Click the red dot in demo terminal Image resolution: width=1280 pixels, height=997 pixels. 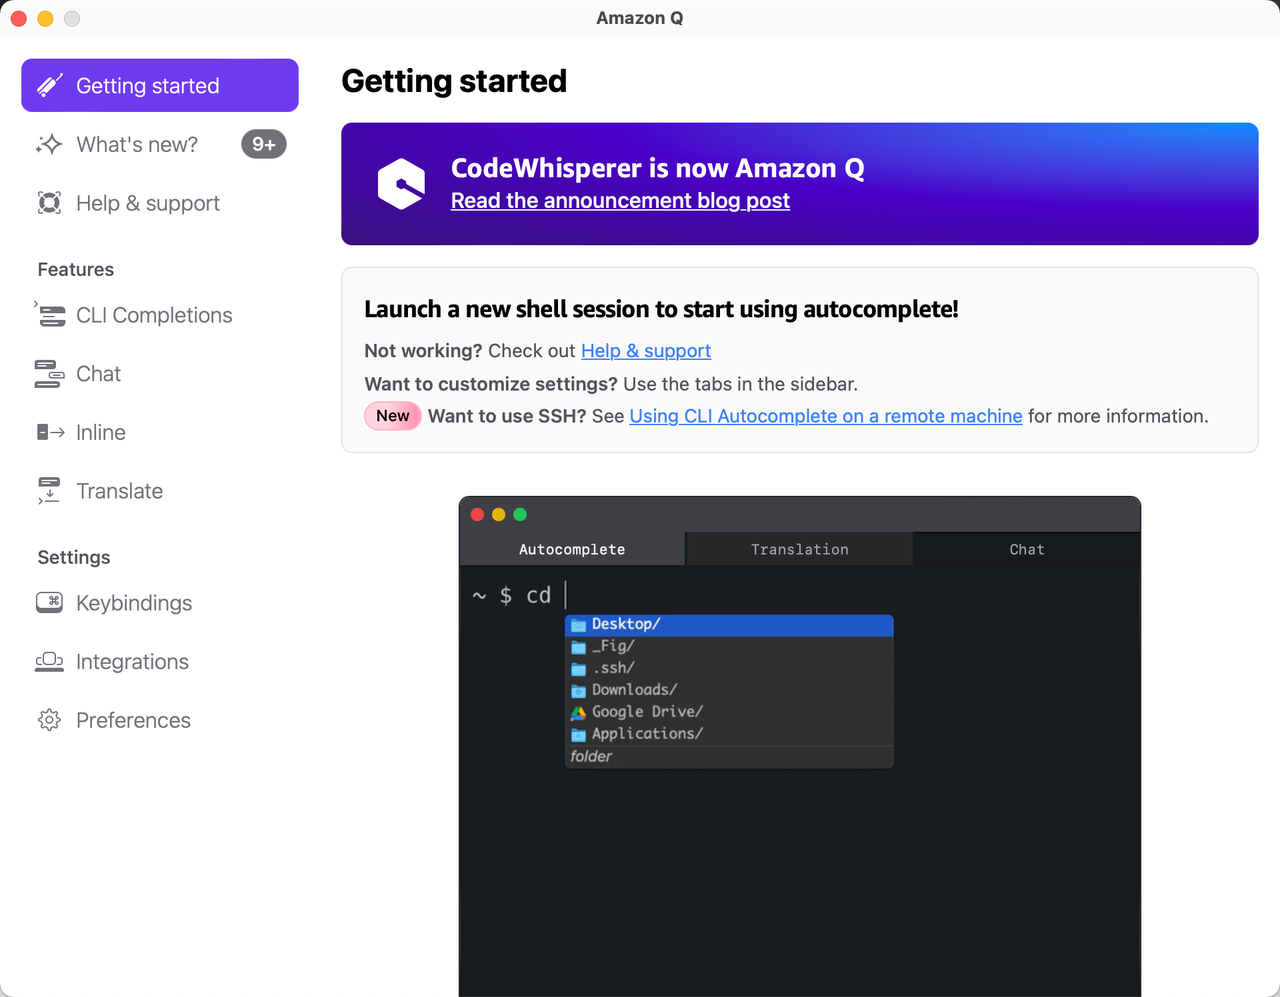pos(478,514)
